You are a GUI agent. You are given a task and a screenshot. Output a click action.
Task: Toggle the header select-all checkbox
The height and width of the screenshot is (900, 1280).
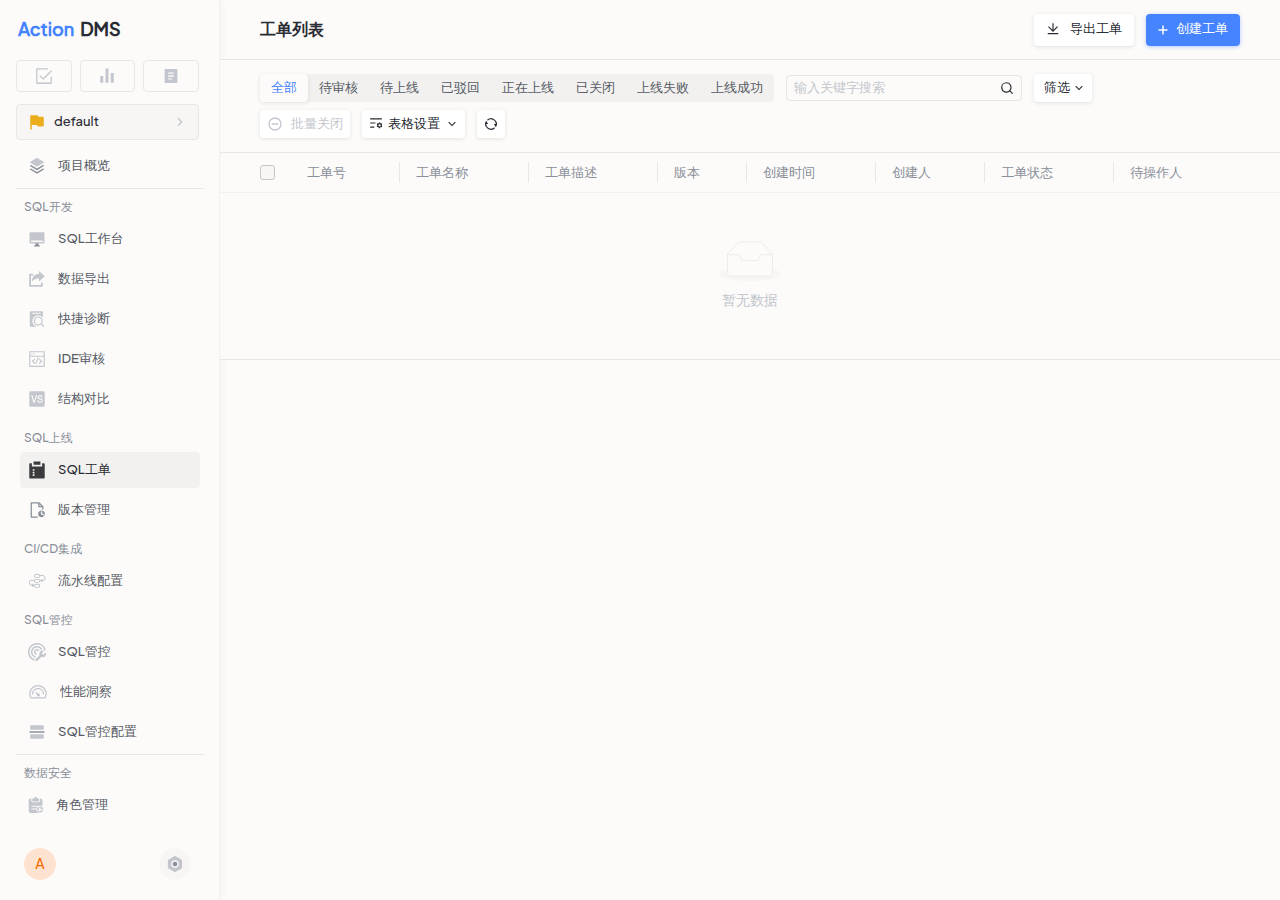pyautogui.click(x=267, y=172)
